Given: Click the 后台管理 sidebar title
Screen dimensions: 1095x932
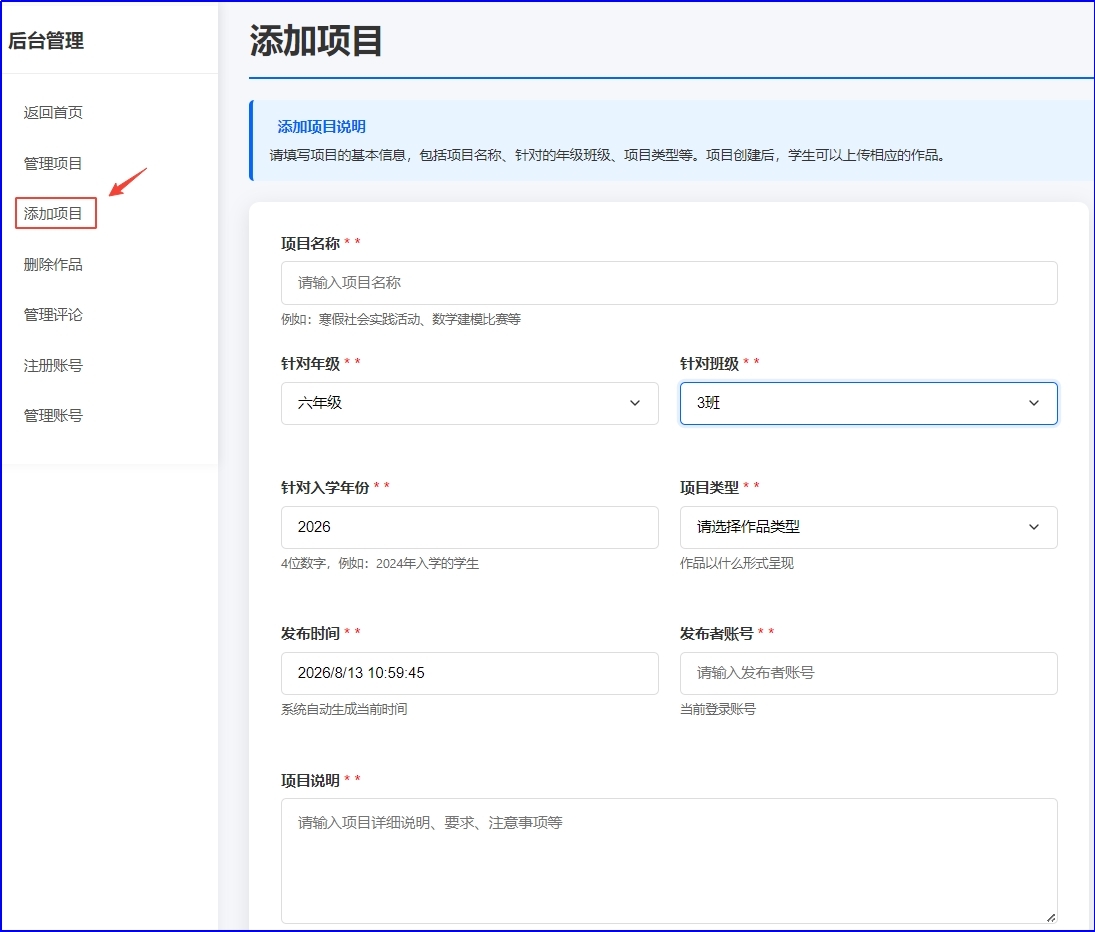Looking at the screenshot, I should coord(46,40).
